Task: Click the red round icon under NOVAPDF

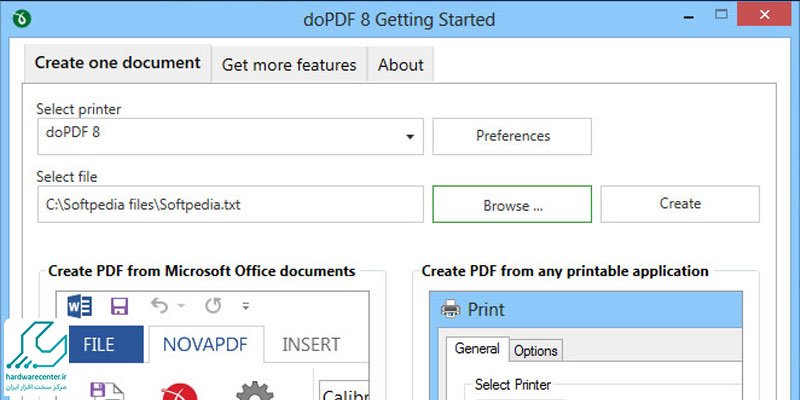Action: click(x=179, y=392)
